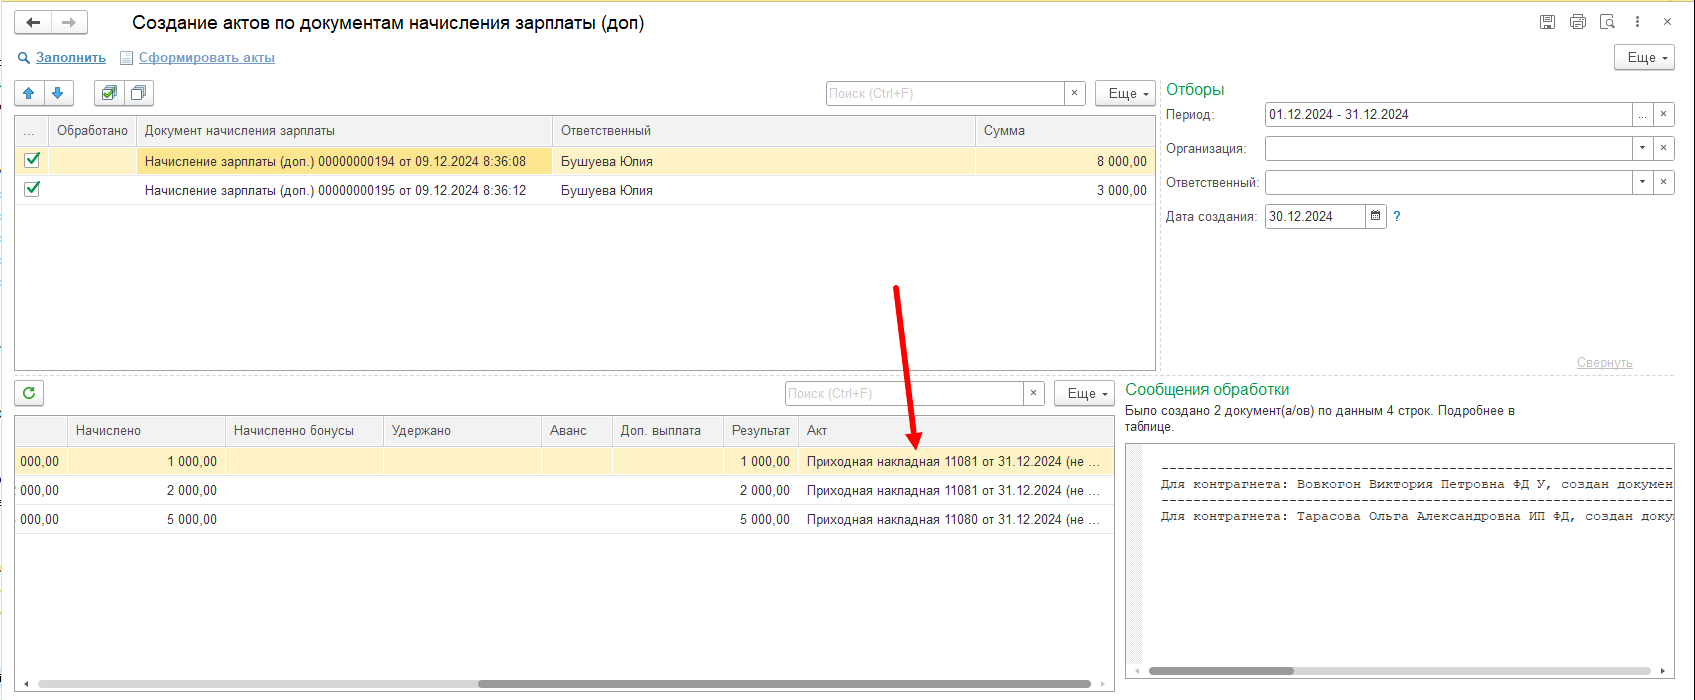This screenshot has height=700, width=1695.
Task: Click the save icon in title bar
Action: 1547,22
